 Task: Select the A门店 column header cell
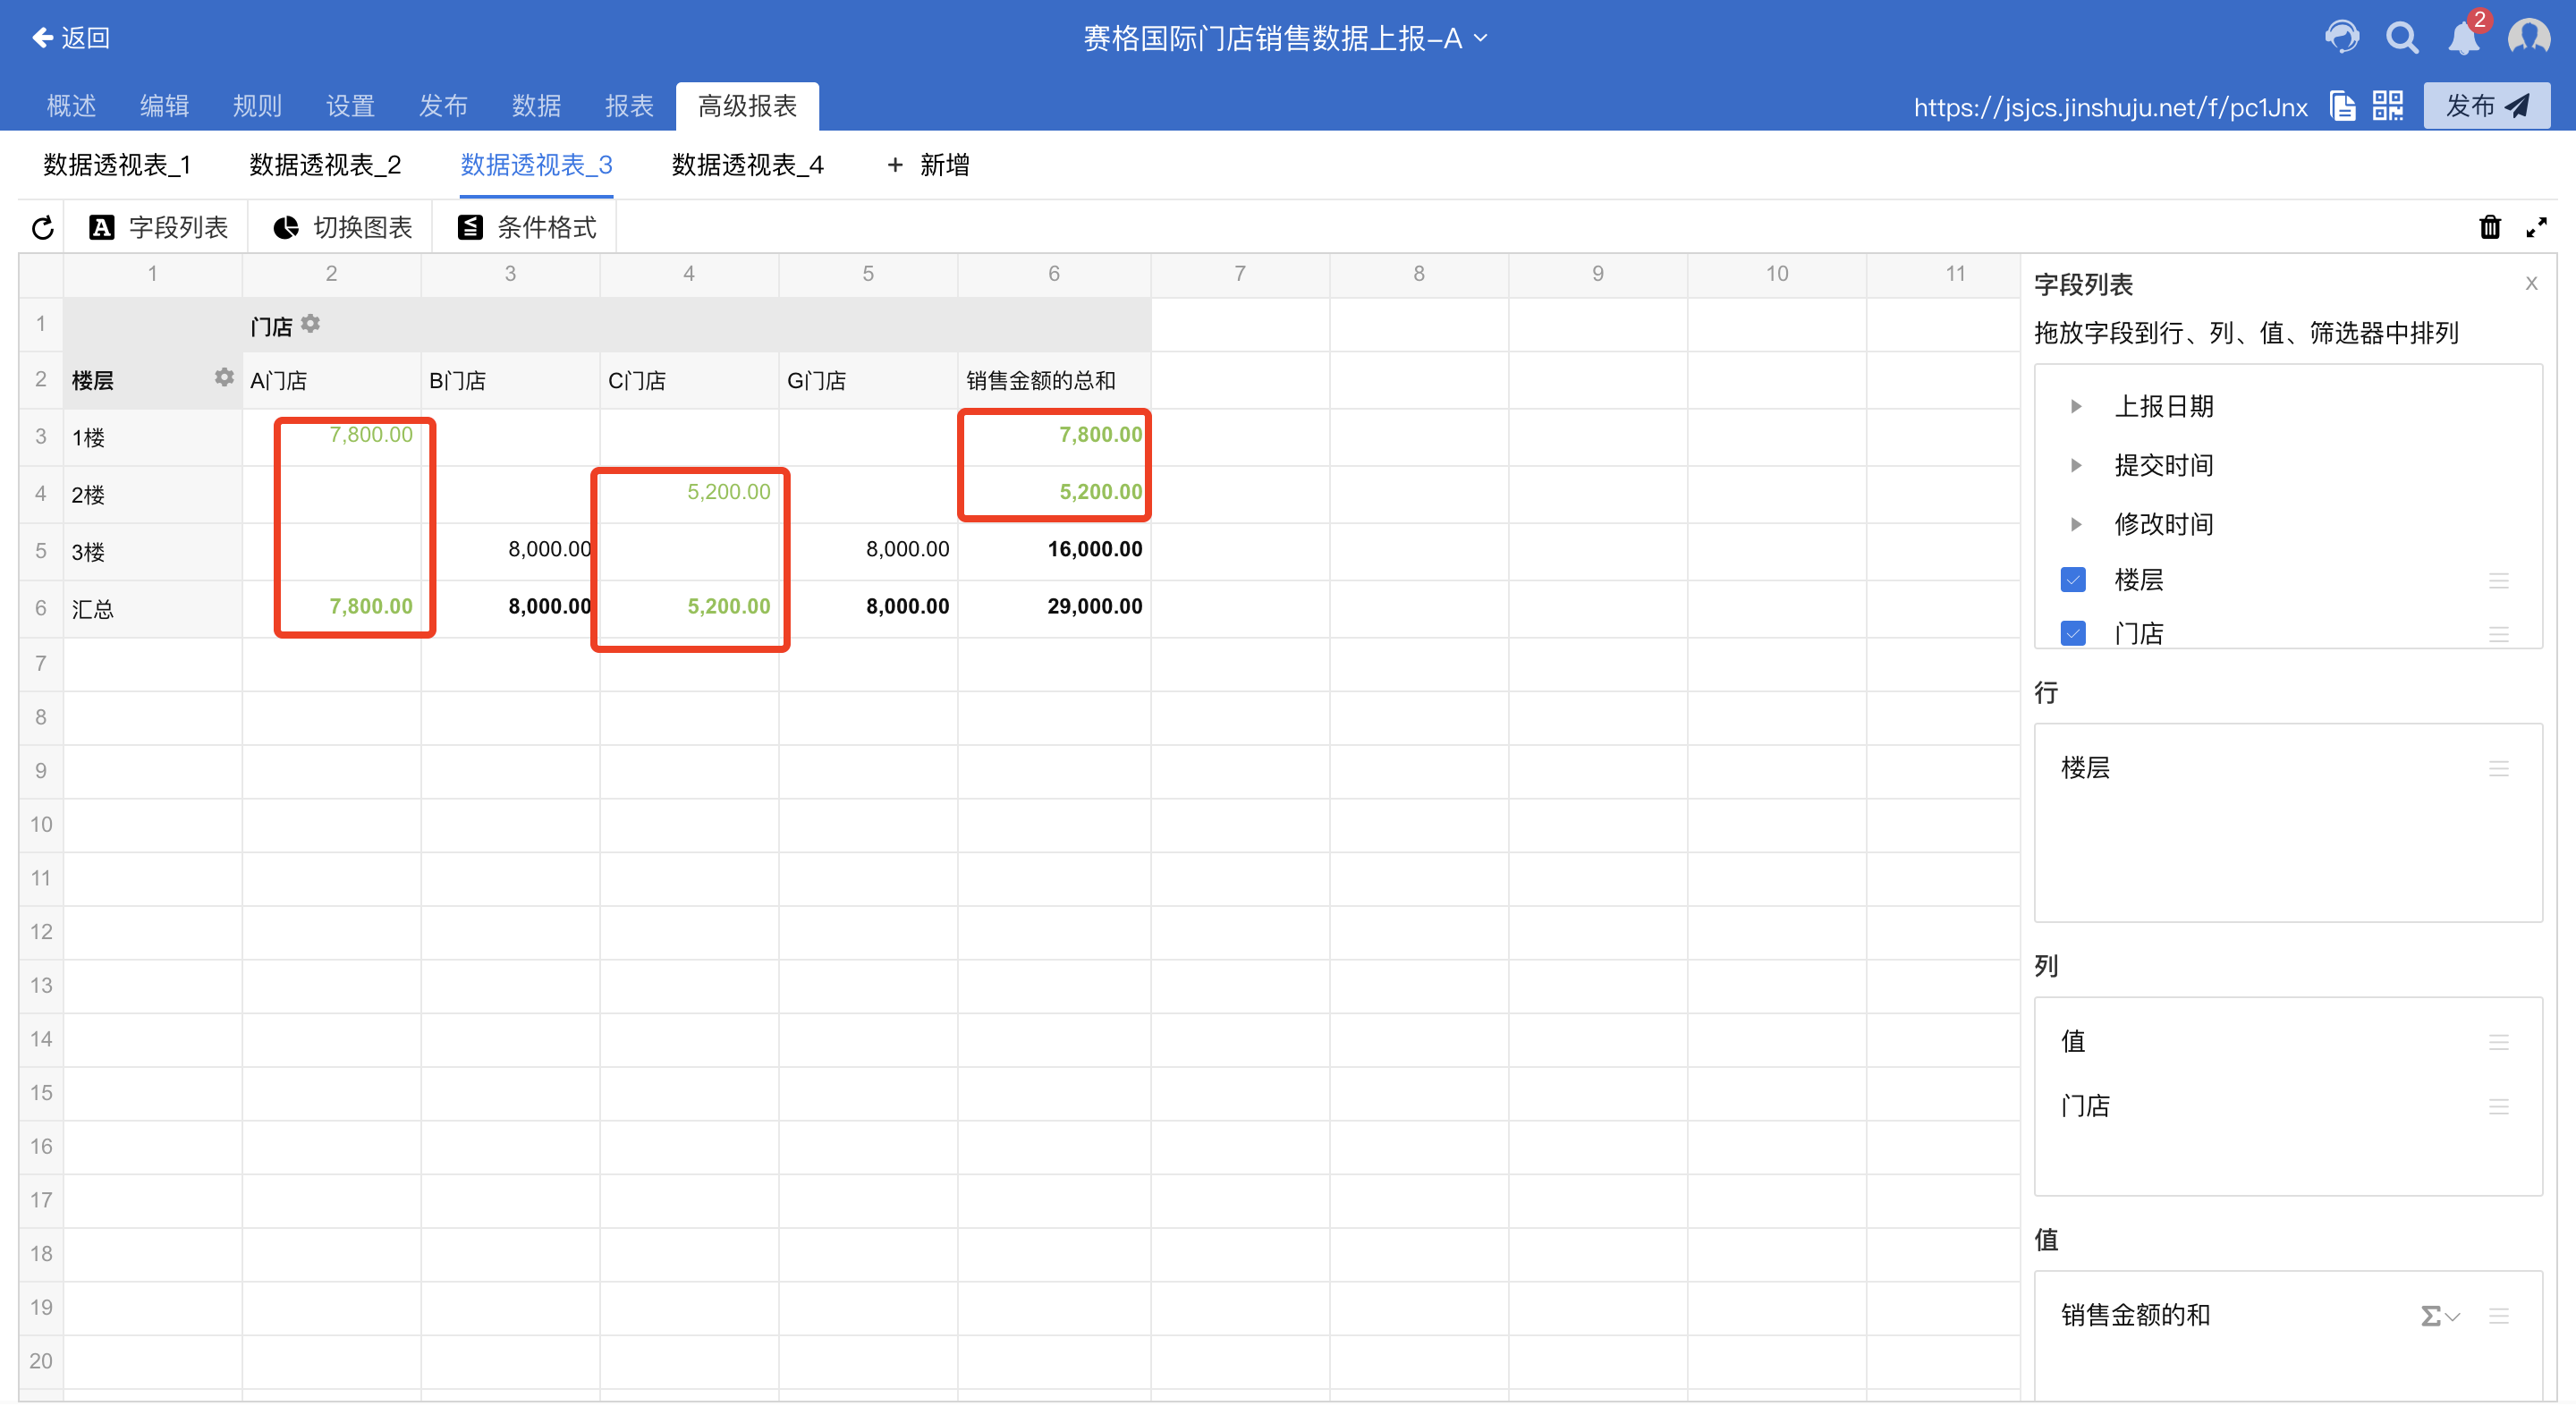331,380
